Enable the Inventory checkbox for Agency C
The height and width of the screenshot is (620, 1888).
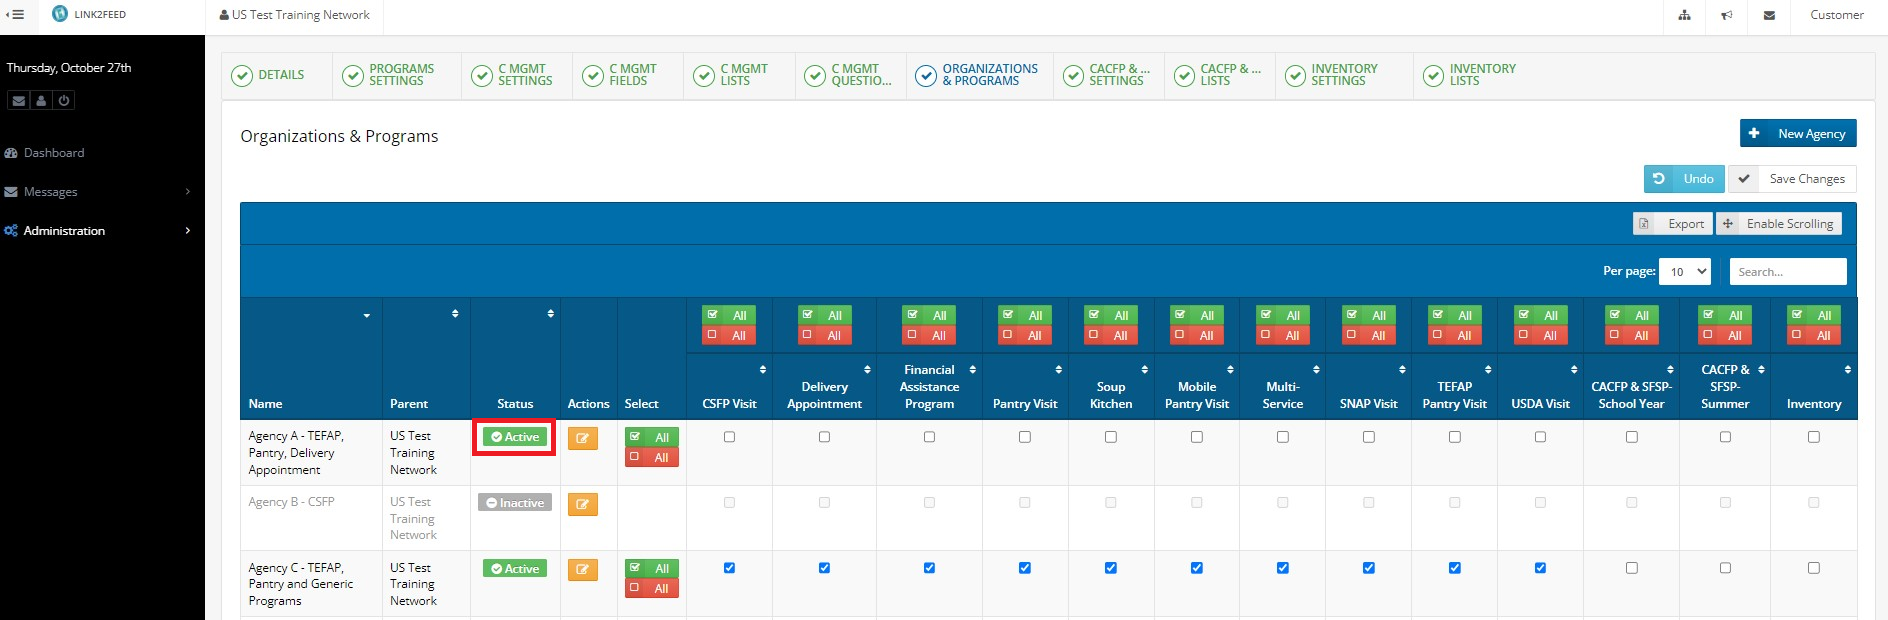[x=1813, y=568]
